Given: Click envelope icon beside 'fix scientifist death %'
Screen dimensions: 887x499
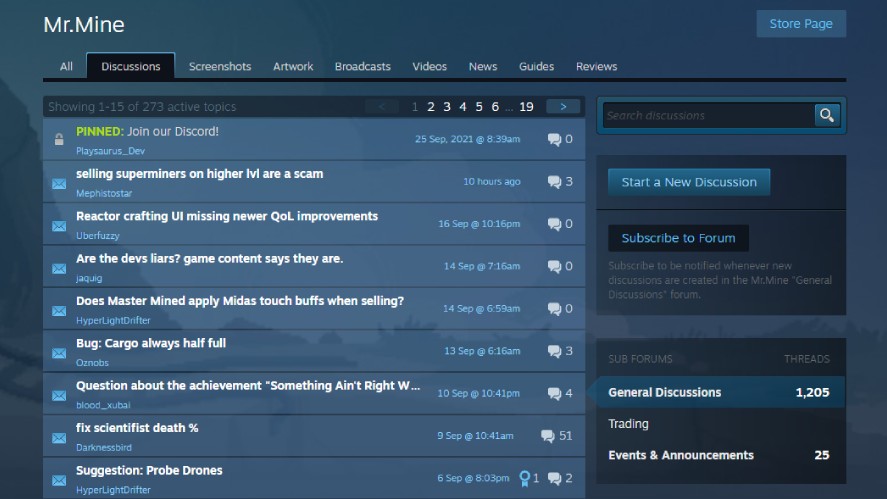Looking at the screenshot, I should [59, 438].
